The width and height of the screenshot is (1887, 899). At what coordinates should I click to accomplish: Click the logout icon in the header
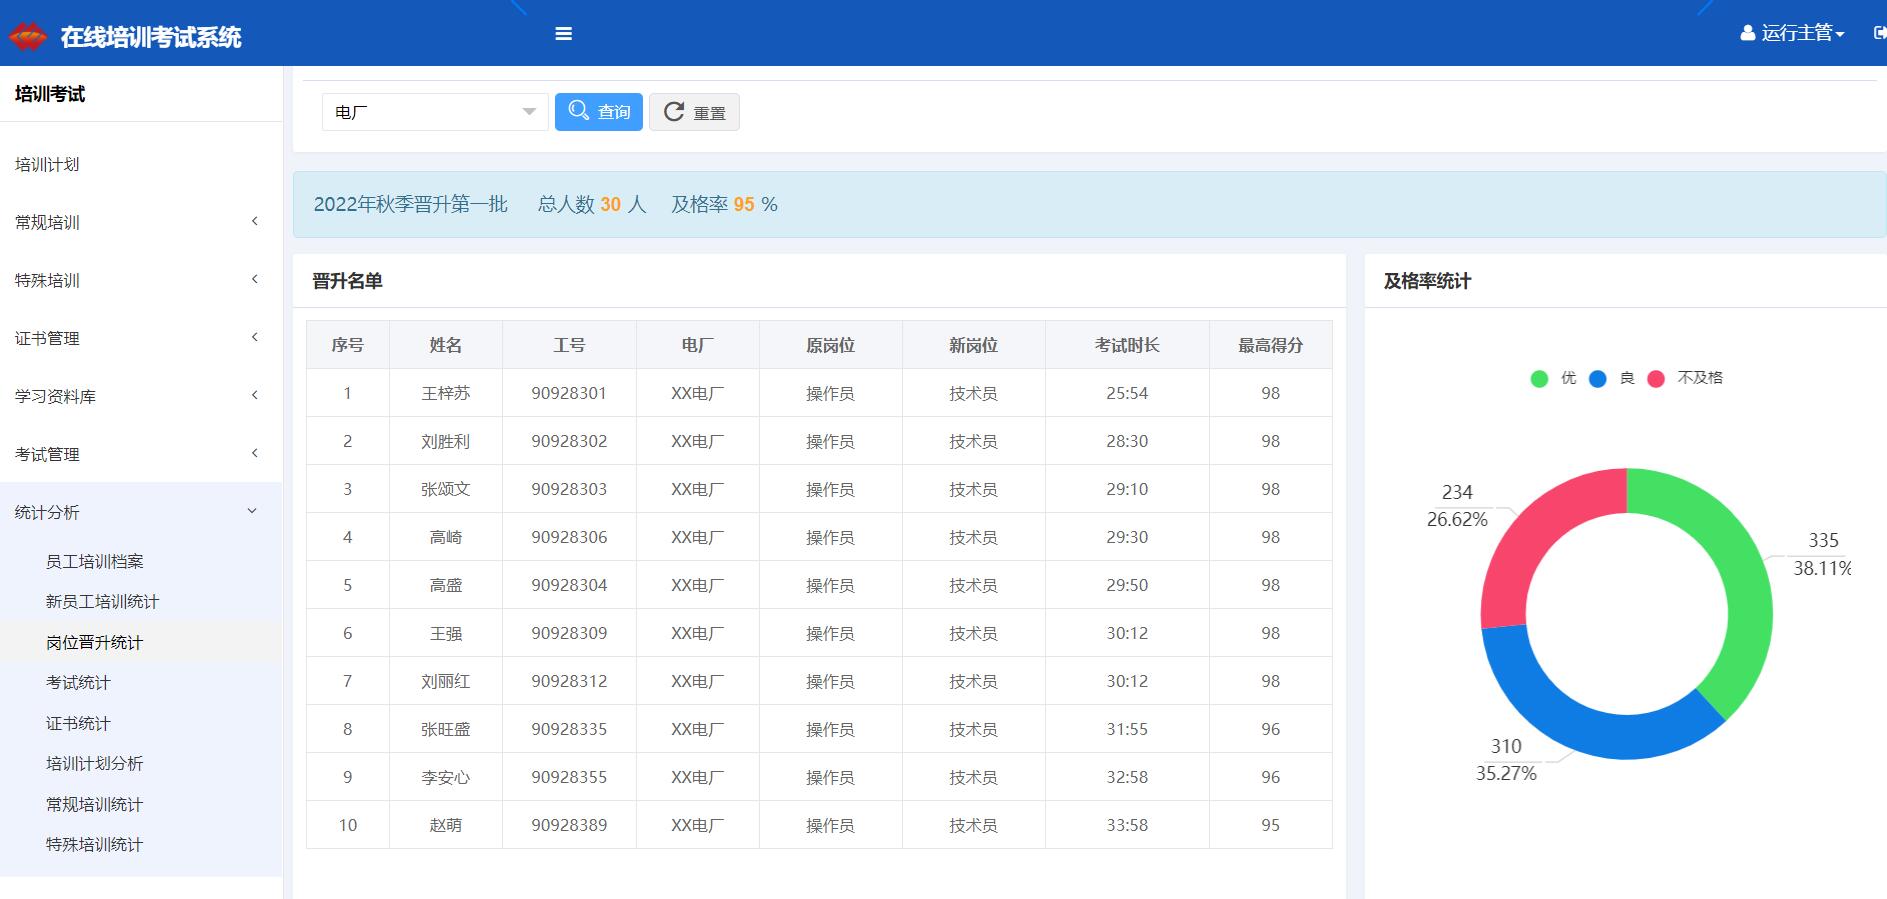1879,33
